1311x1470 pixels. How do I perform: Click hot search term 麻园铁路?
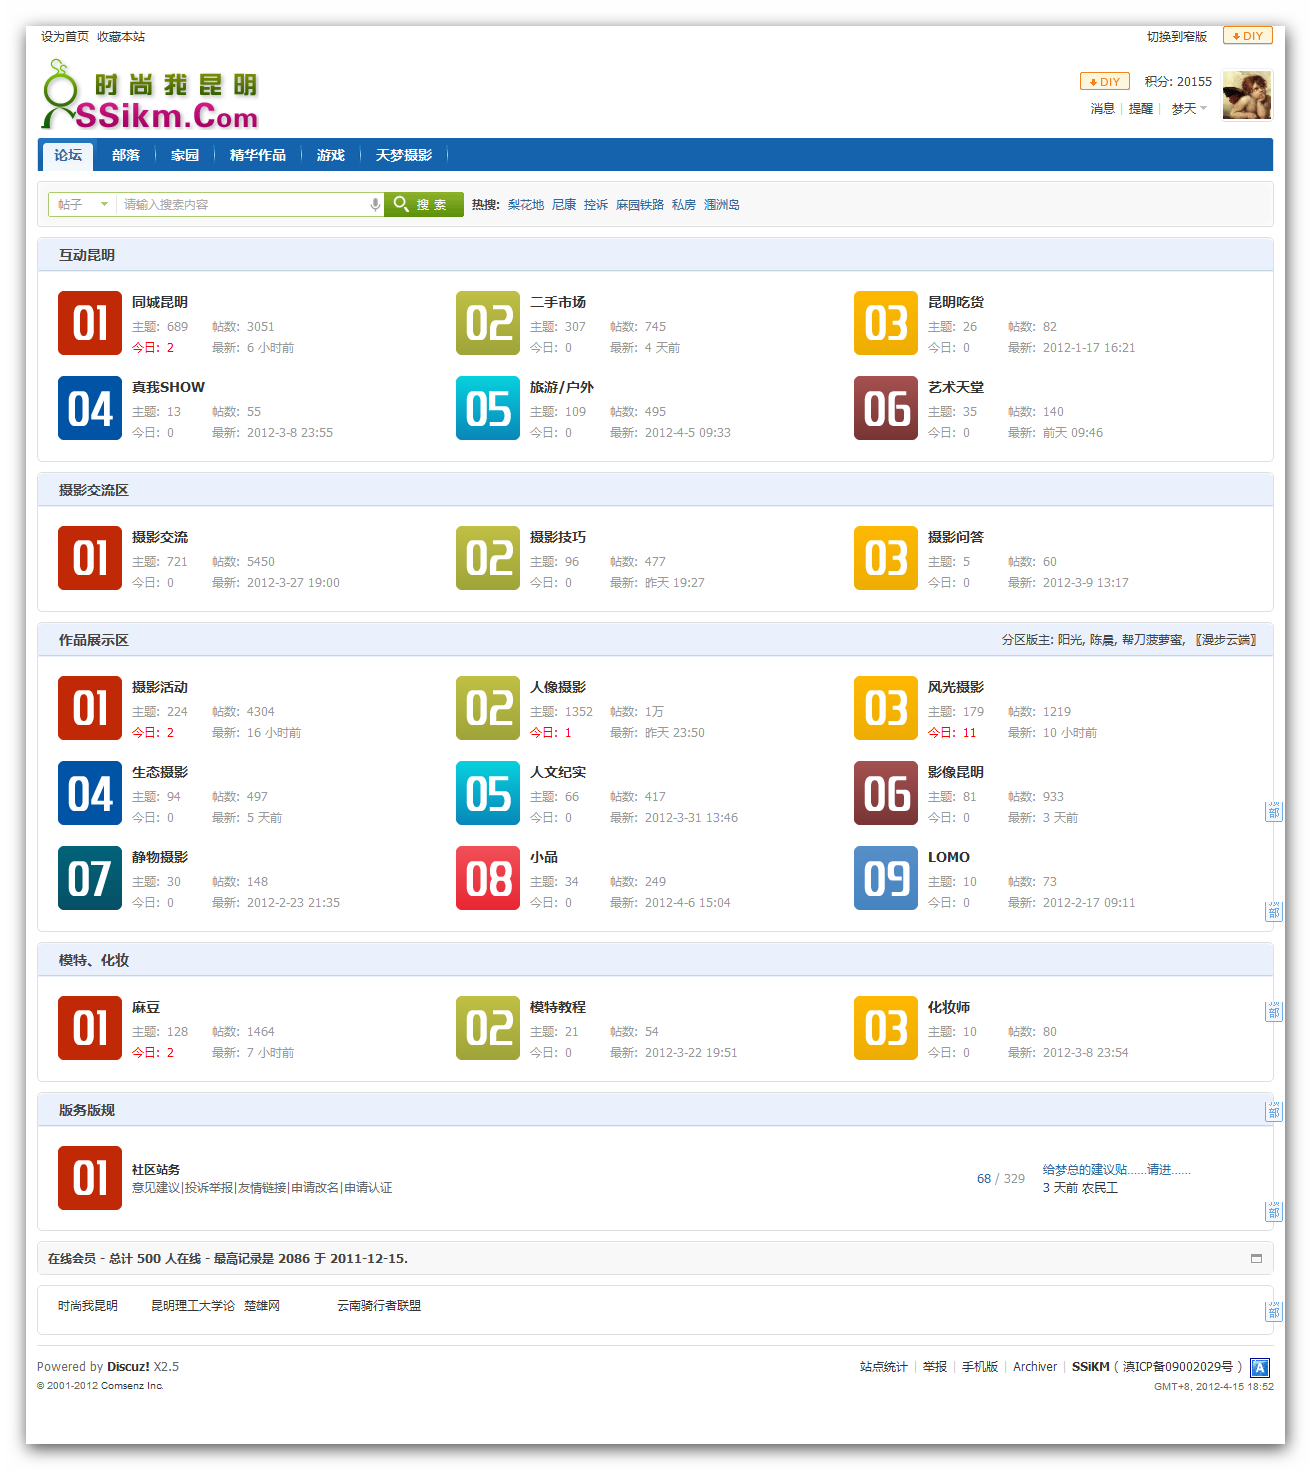(640, 204)
